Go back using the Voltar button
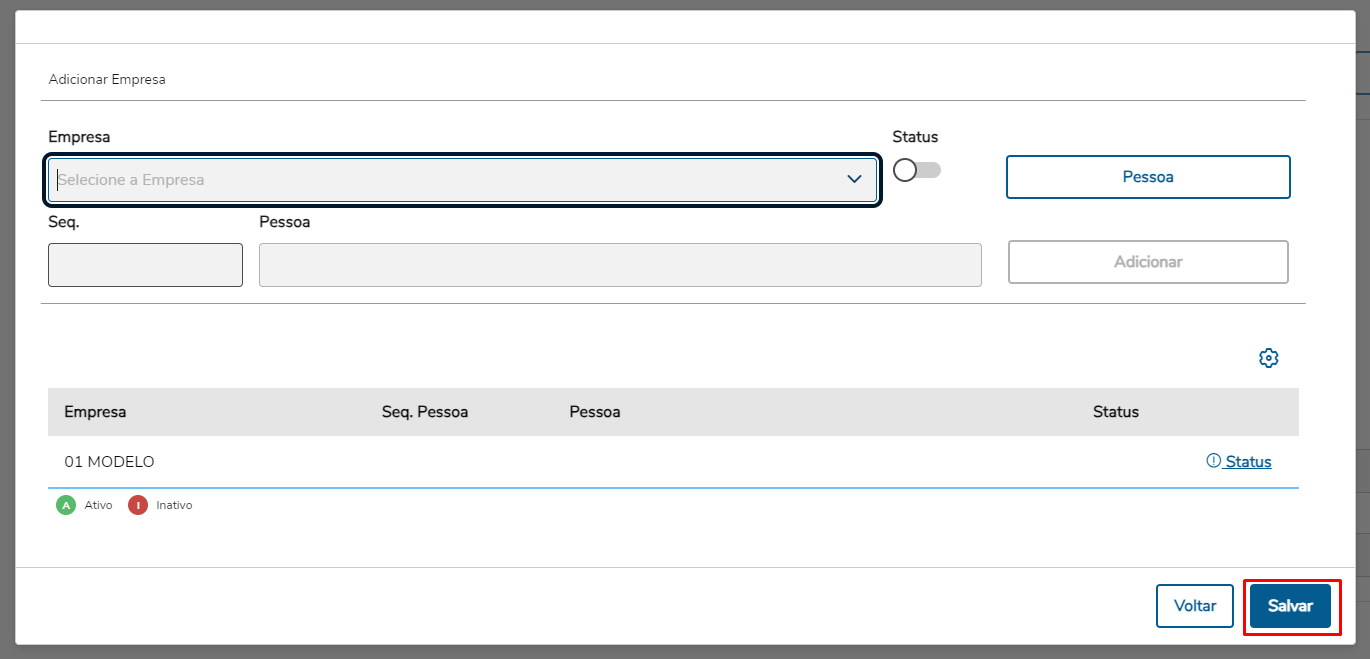 click(1195, 606)
